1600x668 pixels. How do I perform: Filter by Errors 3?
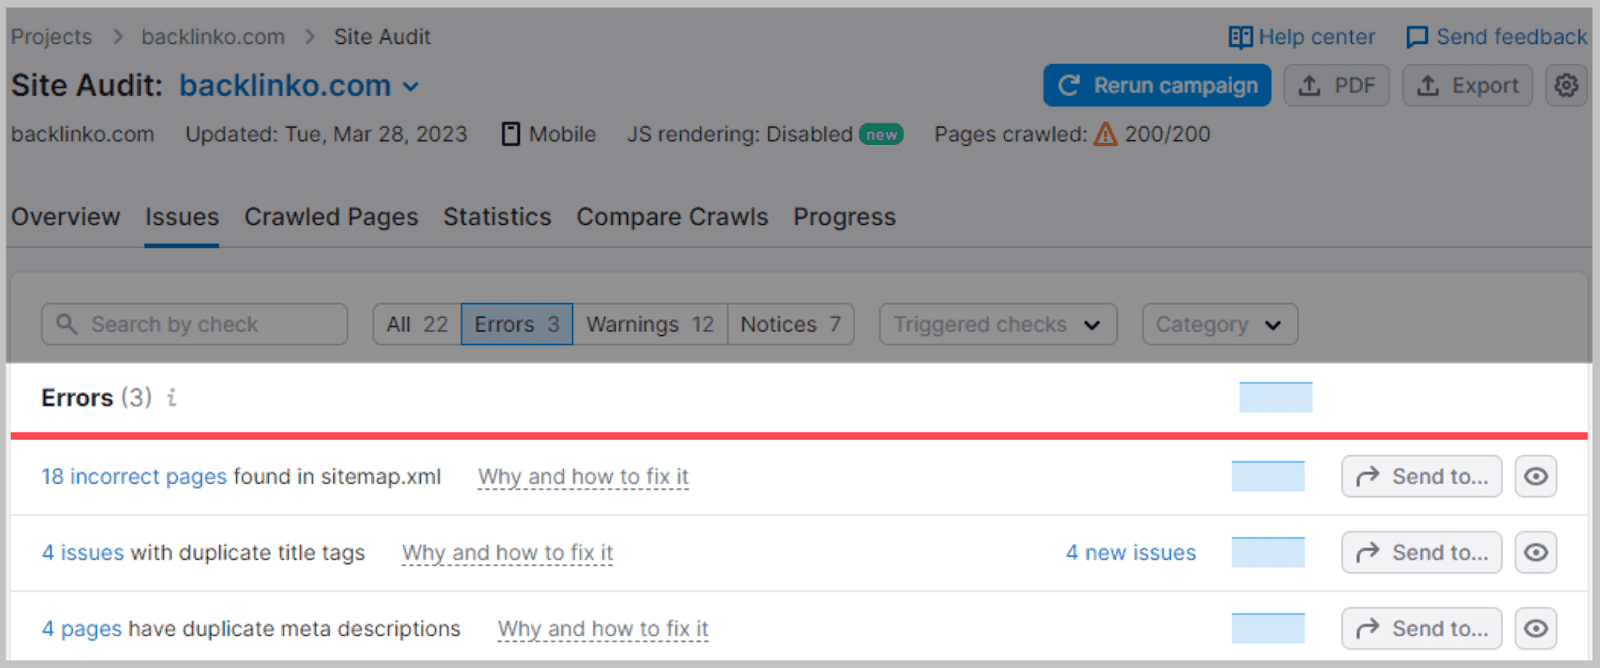517,324
